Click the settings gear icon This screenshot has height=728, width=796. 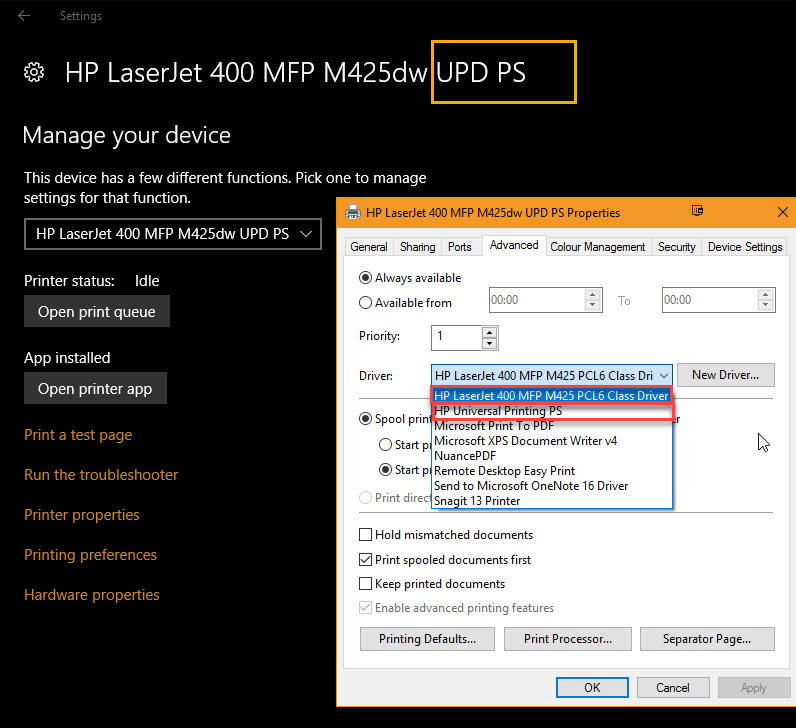click(x=34, y=72)
